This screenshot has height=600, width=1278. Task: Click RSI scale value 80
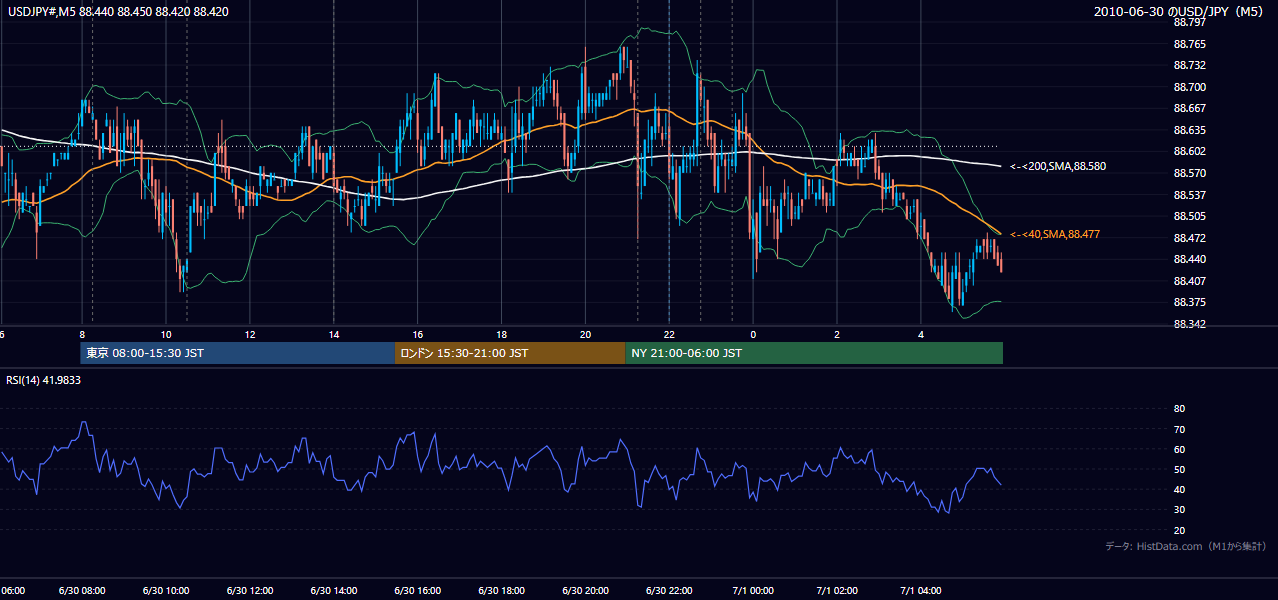pyautogui.click(x=1179, y=409)
